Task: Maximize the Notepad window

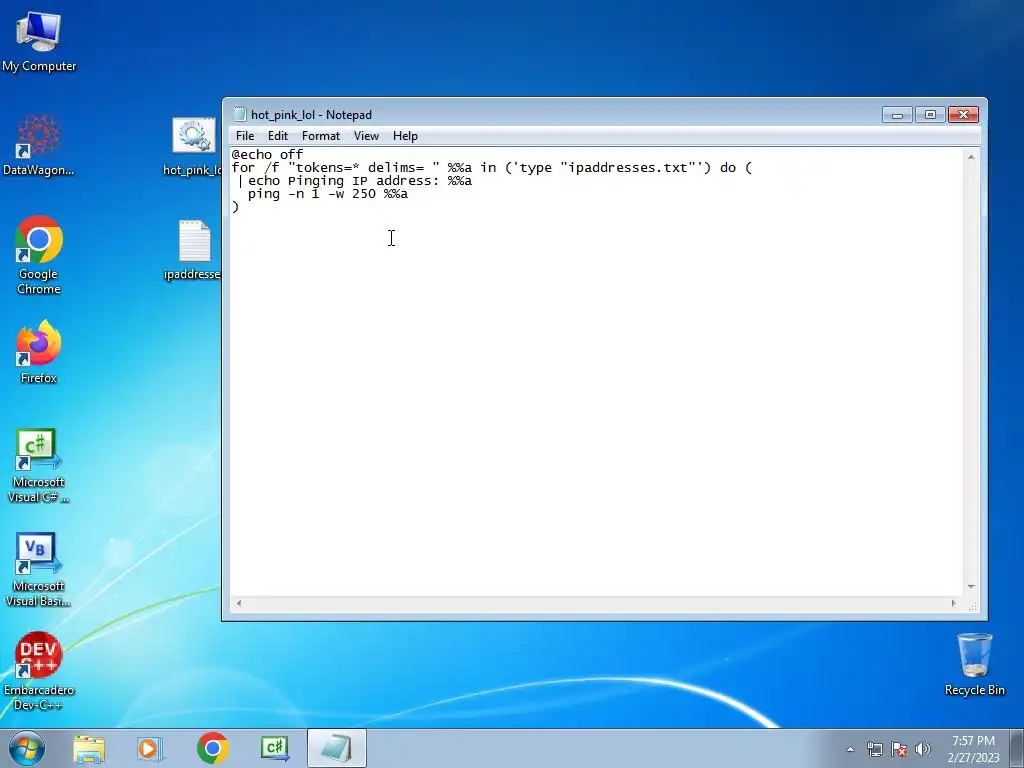Action: pyautogui.click(x=930, y=115)
